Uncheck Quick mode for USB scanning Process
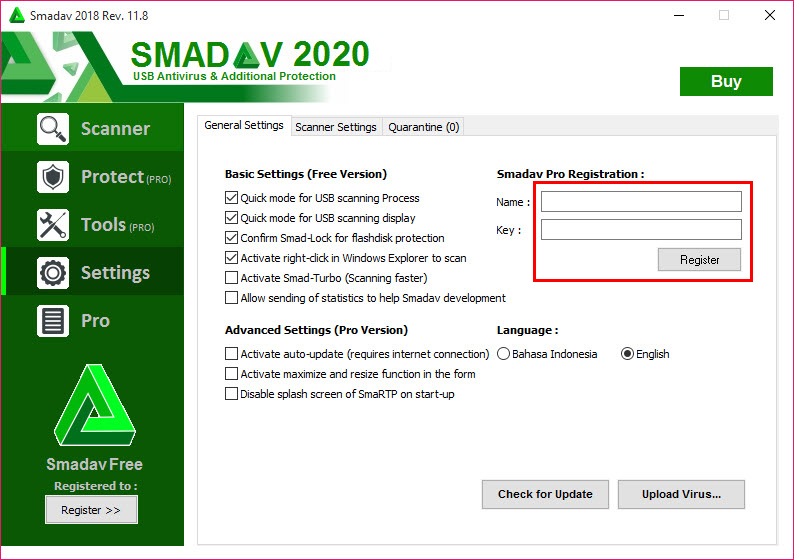This screenshot has width=794, height=560. click(231, 197)
